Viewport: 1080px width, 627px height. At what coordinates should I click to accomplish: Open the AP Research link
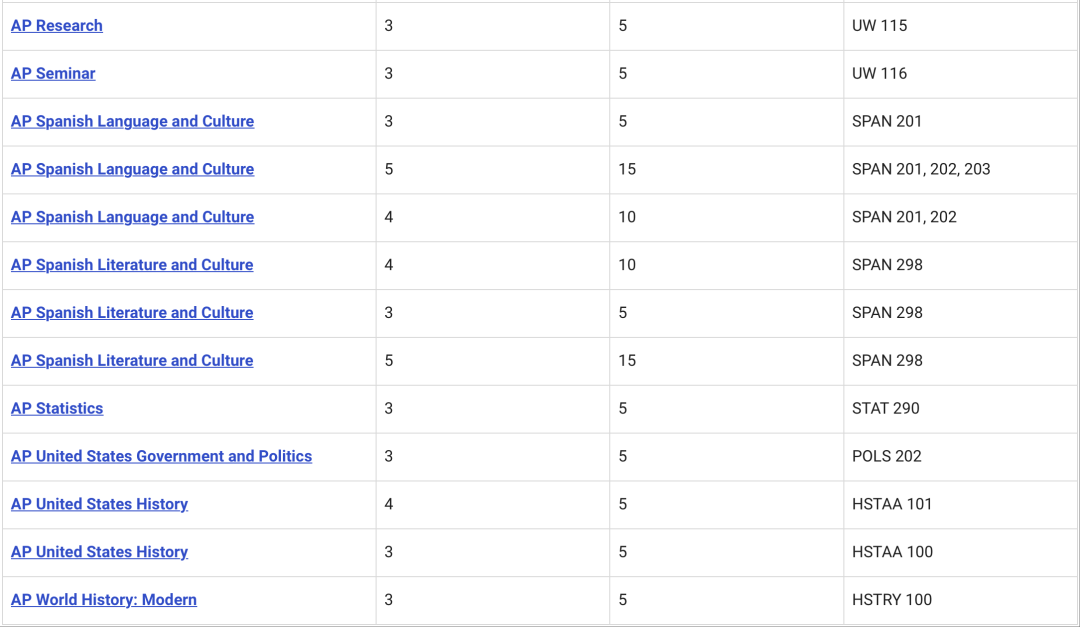tap(57, 26)
